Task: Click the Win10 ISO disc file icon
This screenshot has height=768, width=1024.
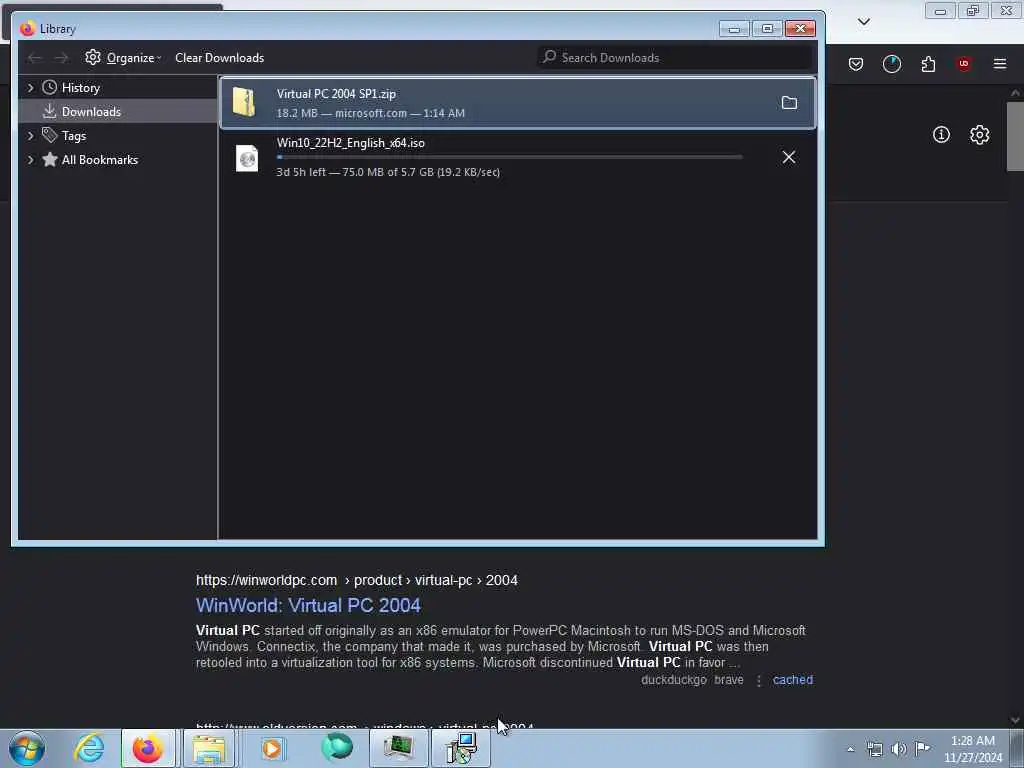Action: pyautogui.click(x=247, y=158)
